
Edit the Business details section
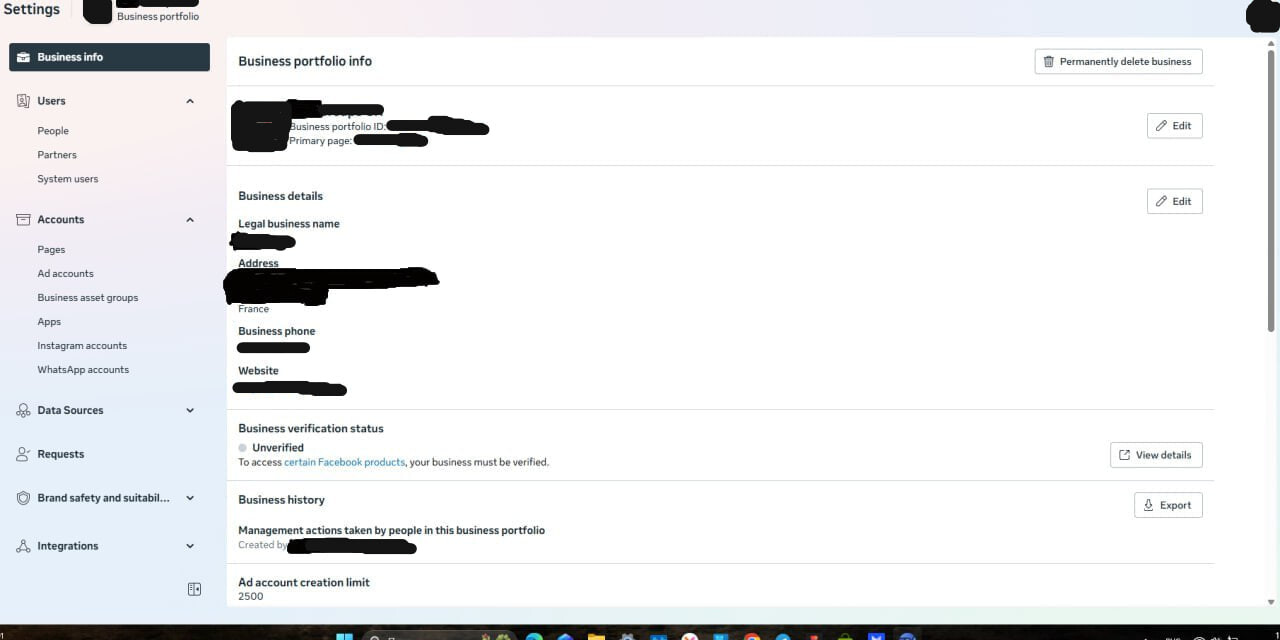coord(1174,201)
